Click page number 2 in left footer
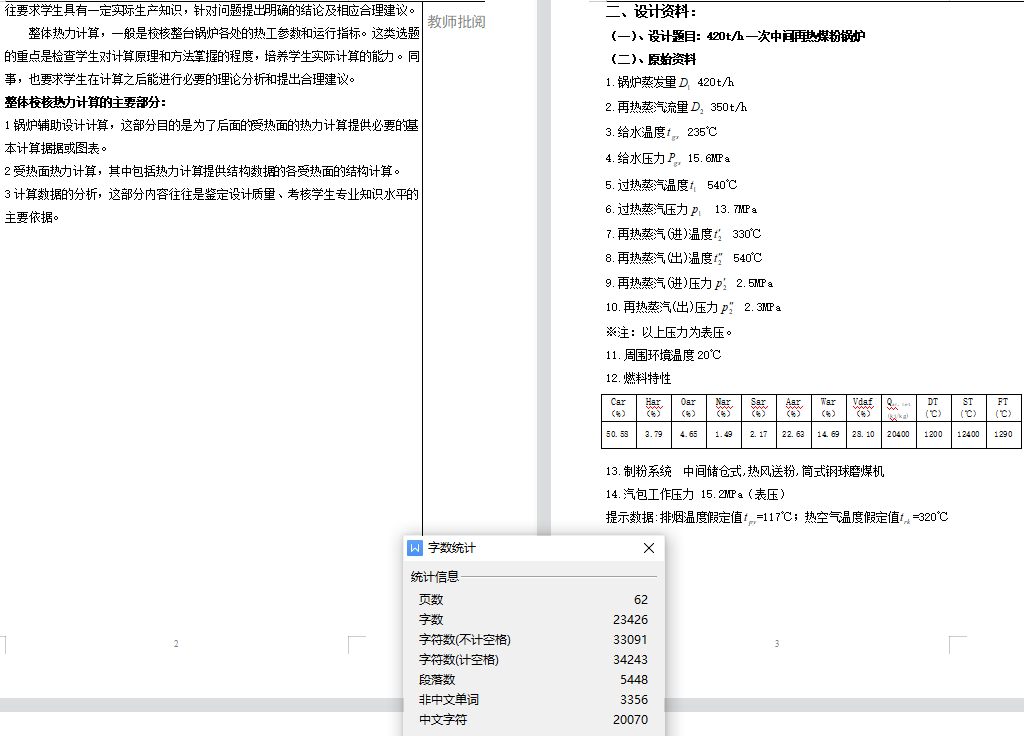 (x=176, y=644)
